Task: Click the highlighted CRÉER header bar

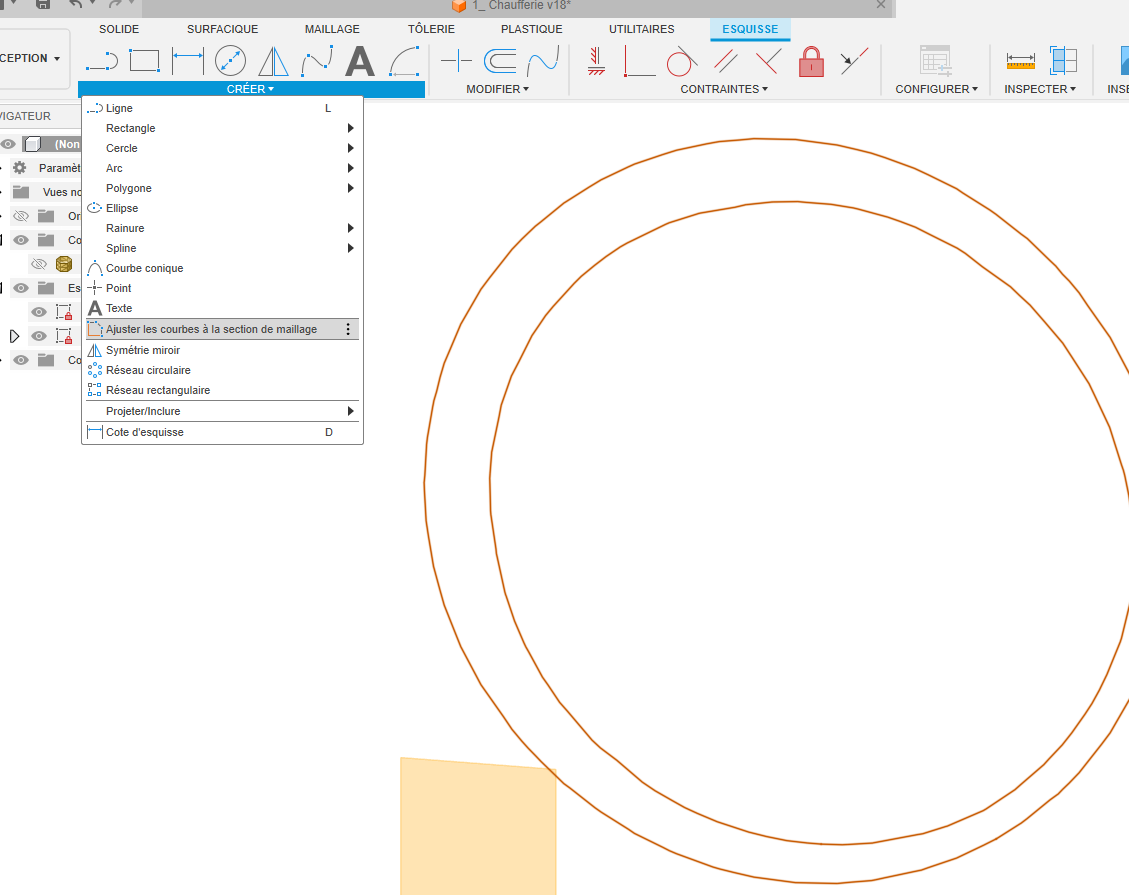Action: click(x=250, y=88)
